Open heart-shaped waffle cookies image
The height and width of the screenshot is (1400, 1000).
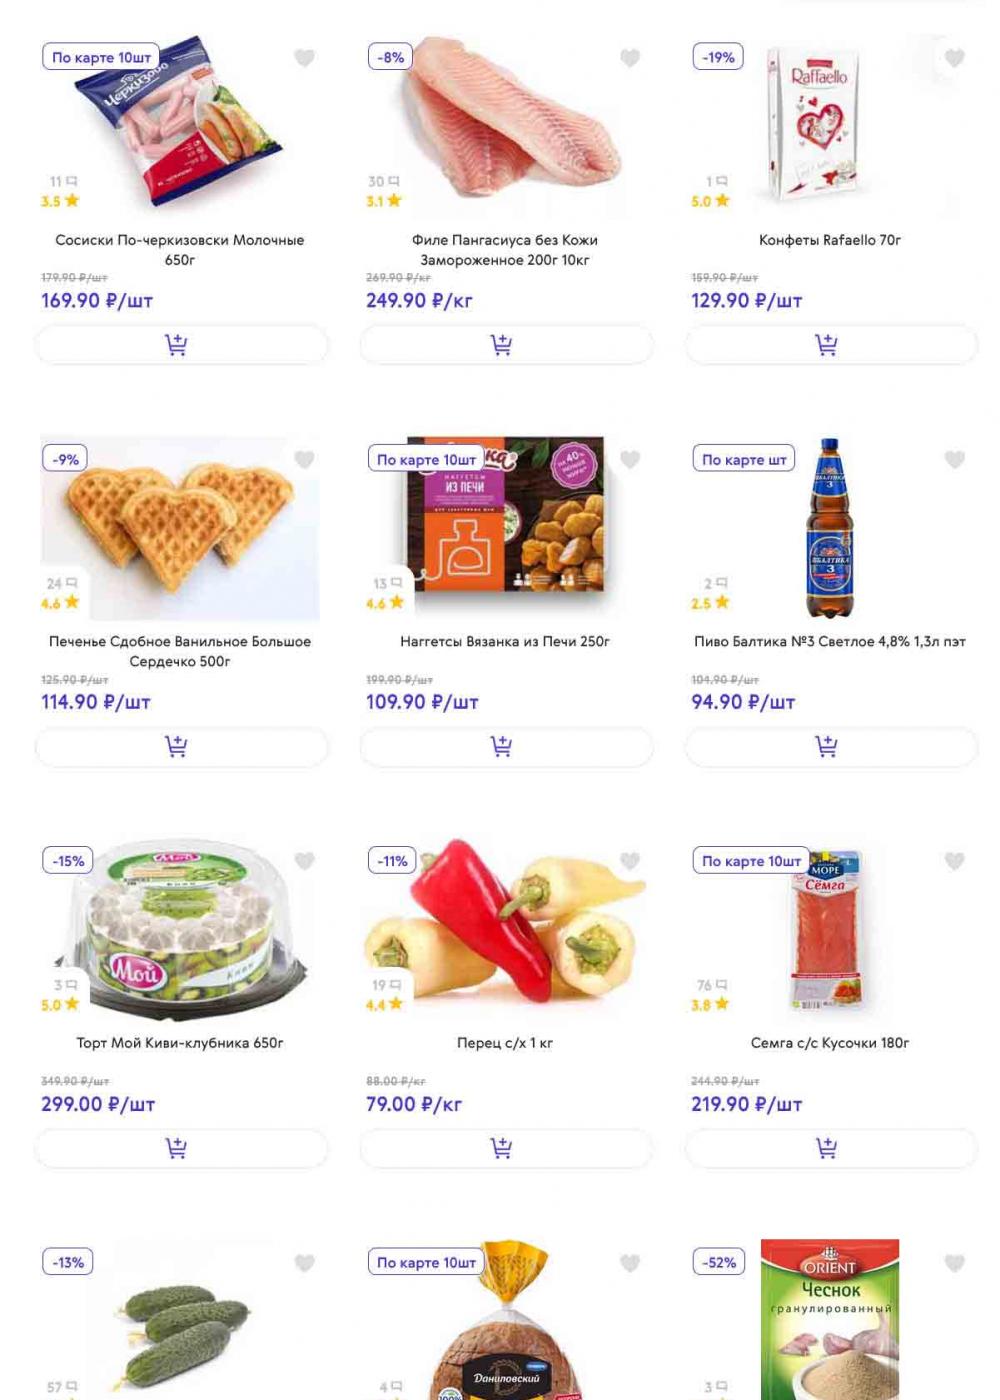click(180, 529)
